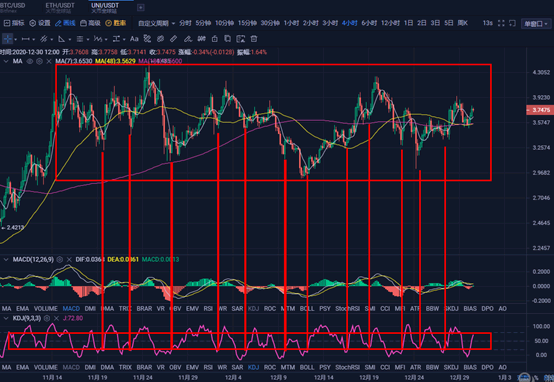Click the ruler tool icon
The height and width of the screenshot is (382, 554).
173,39
